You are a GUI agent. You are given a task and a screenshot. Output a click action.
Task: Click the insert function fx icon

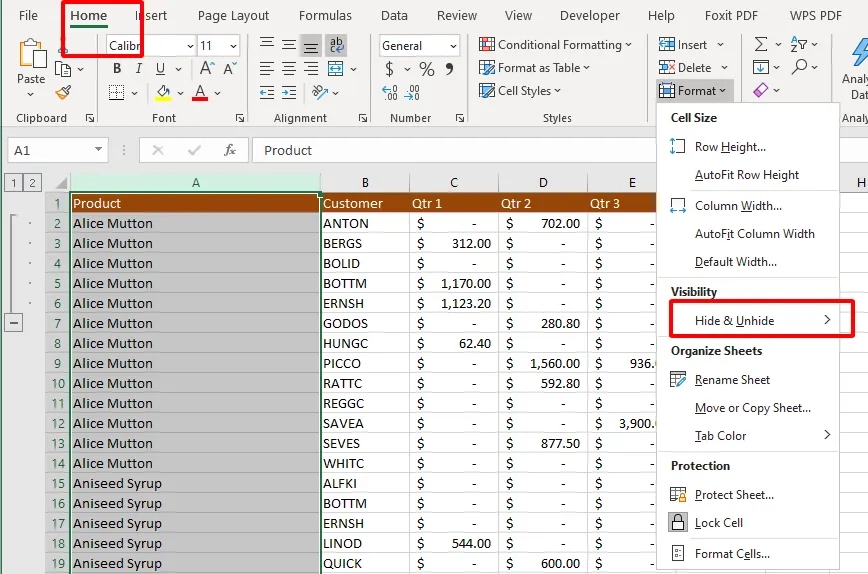pyautogui.click(x=230, y=150)
